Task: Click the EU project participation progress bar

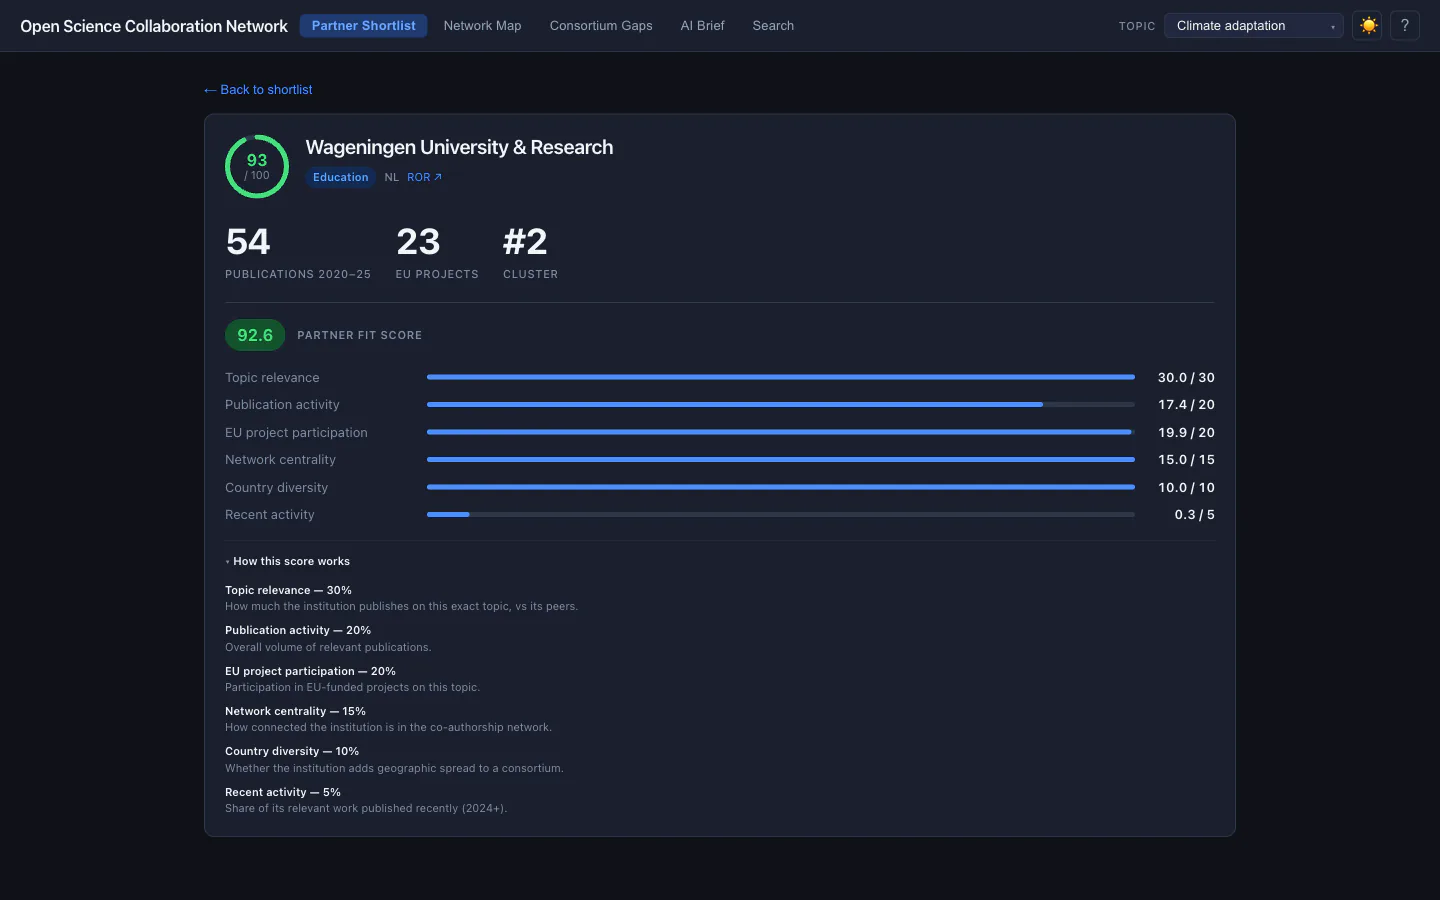Action: pos(781,432)
